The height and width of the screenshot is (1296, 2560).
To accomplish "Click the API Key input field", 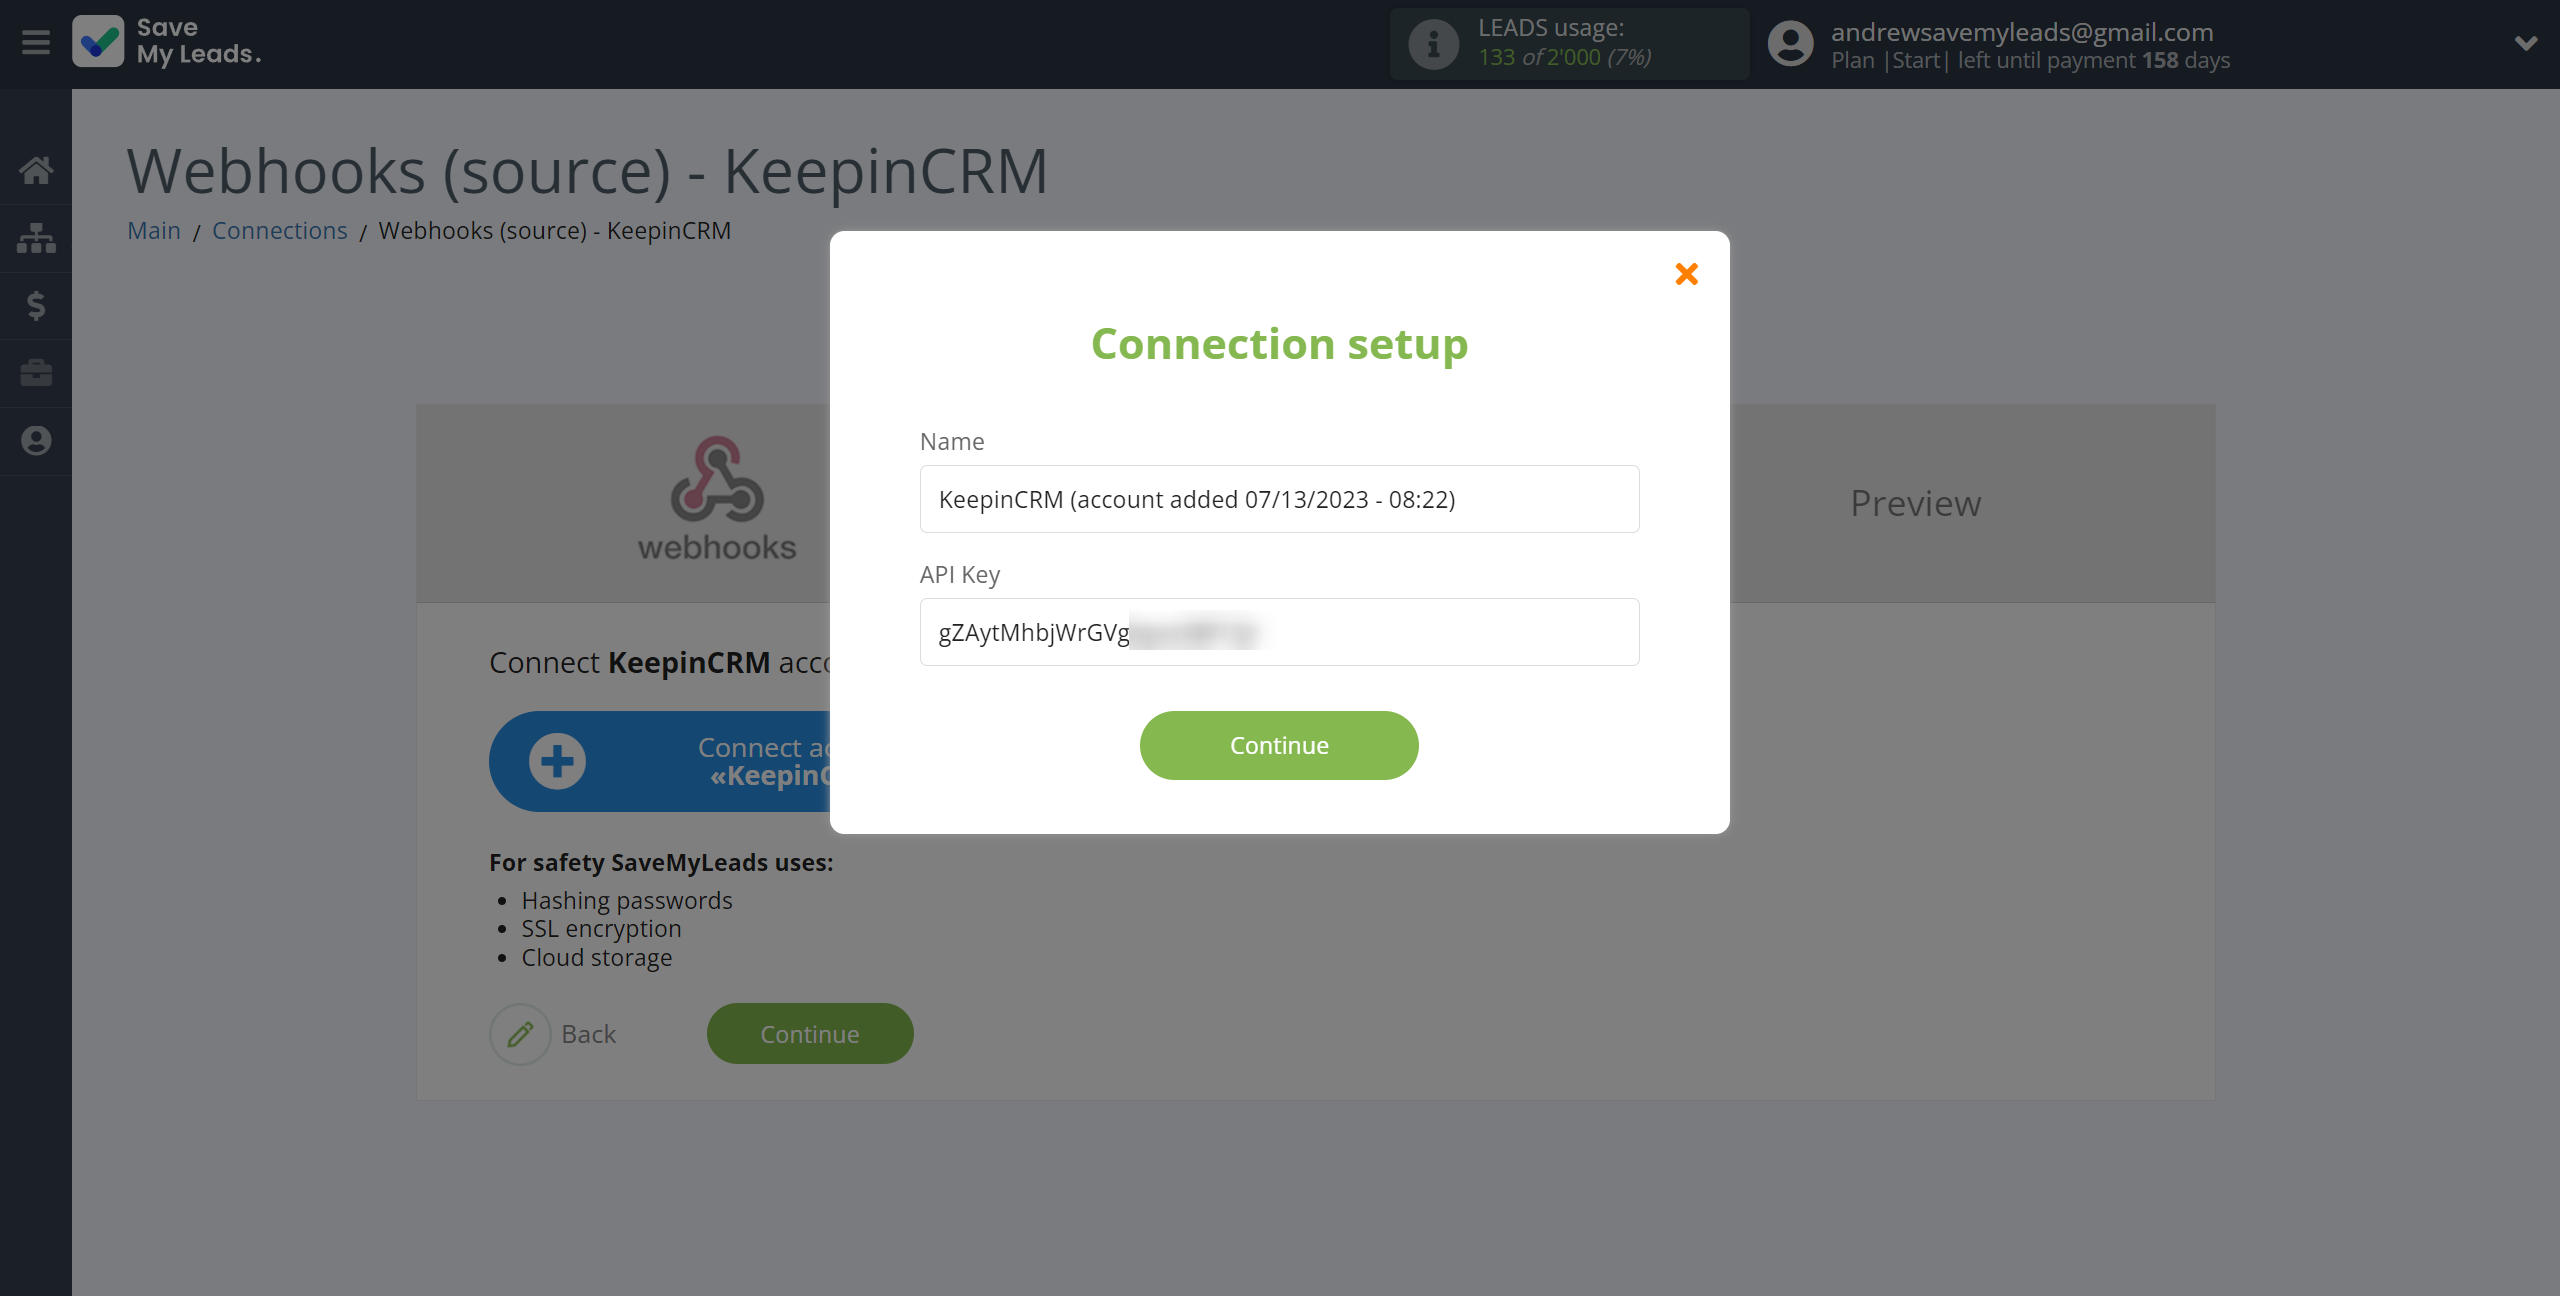I will [1279, 631].
